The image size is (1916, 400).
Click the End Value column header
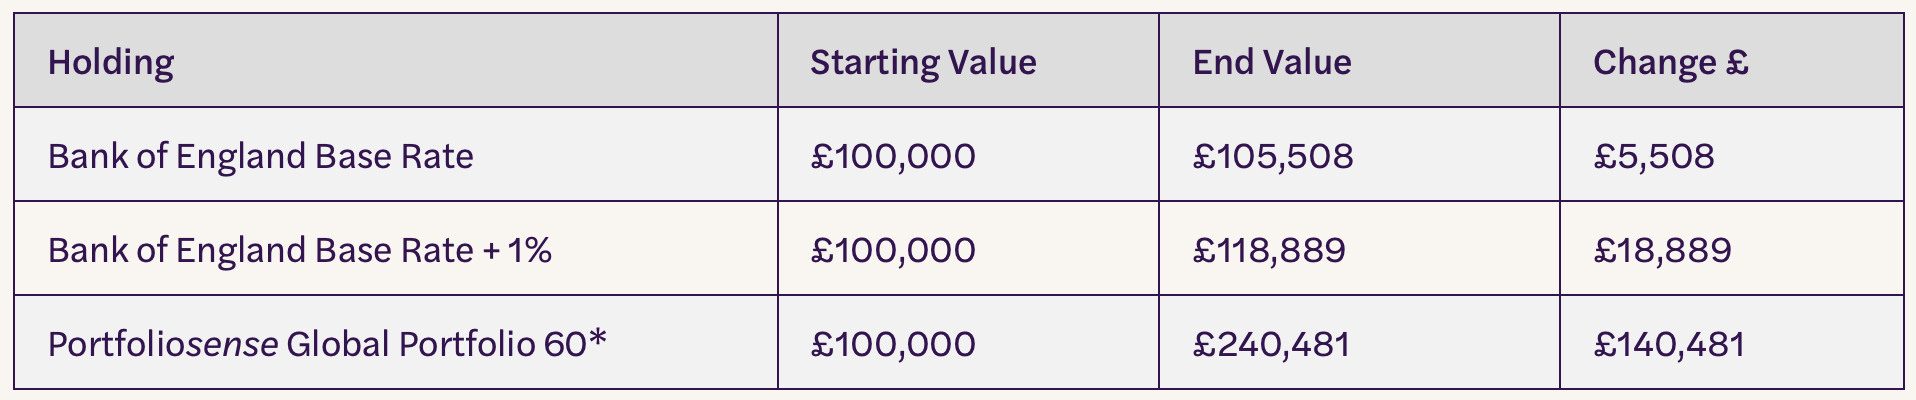click(x=1359, y=60)
